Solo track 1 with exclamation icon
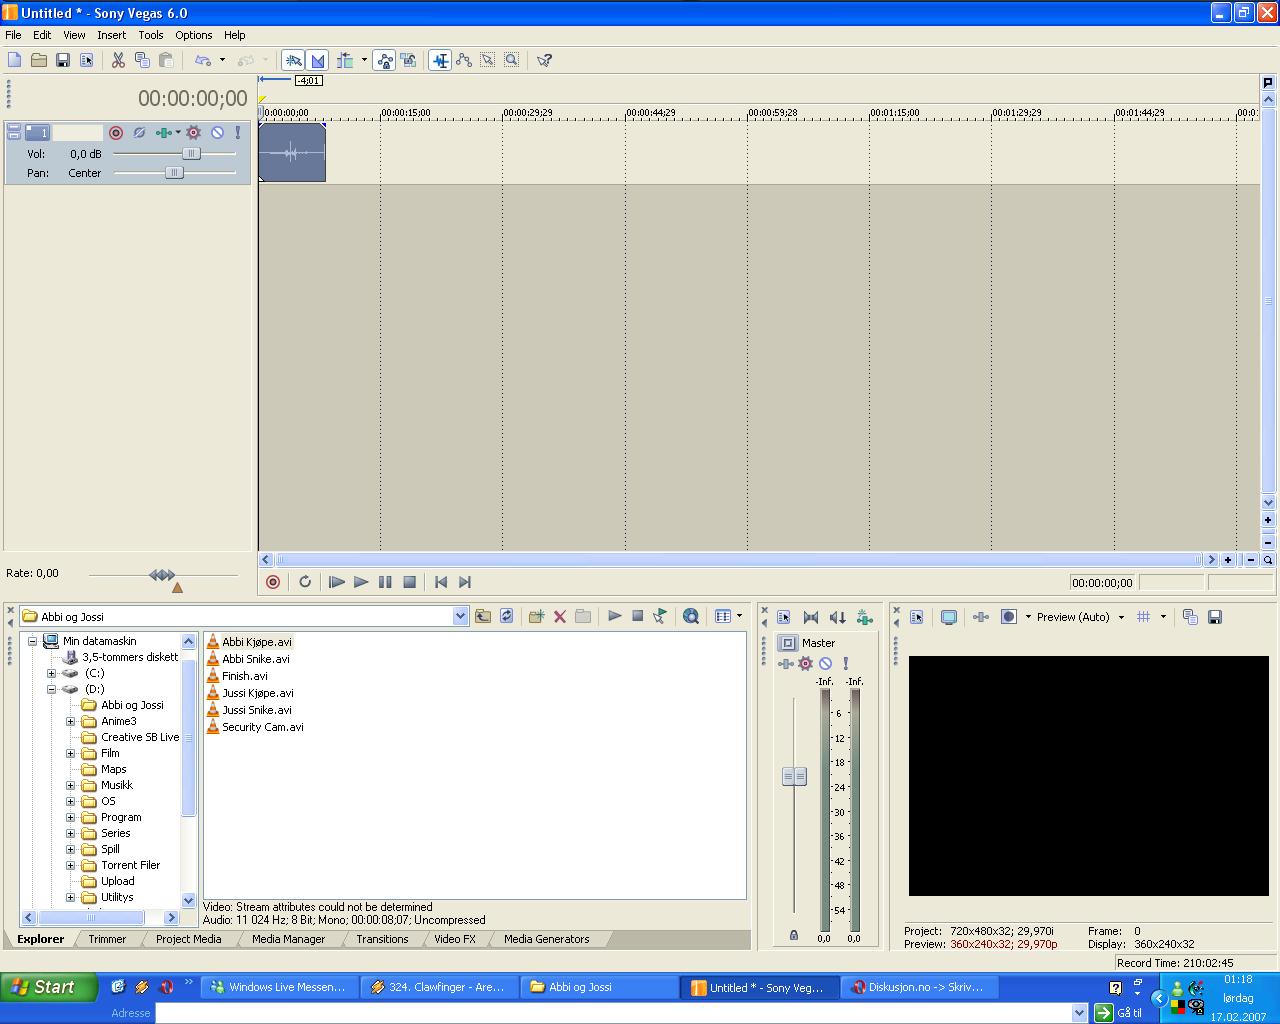1280x1024 pixels. [x=238, y=132]
